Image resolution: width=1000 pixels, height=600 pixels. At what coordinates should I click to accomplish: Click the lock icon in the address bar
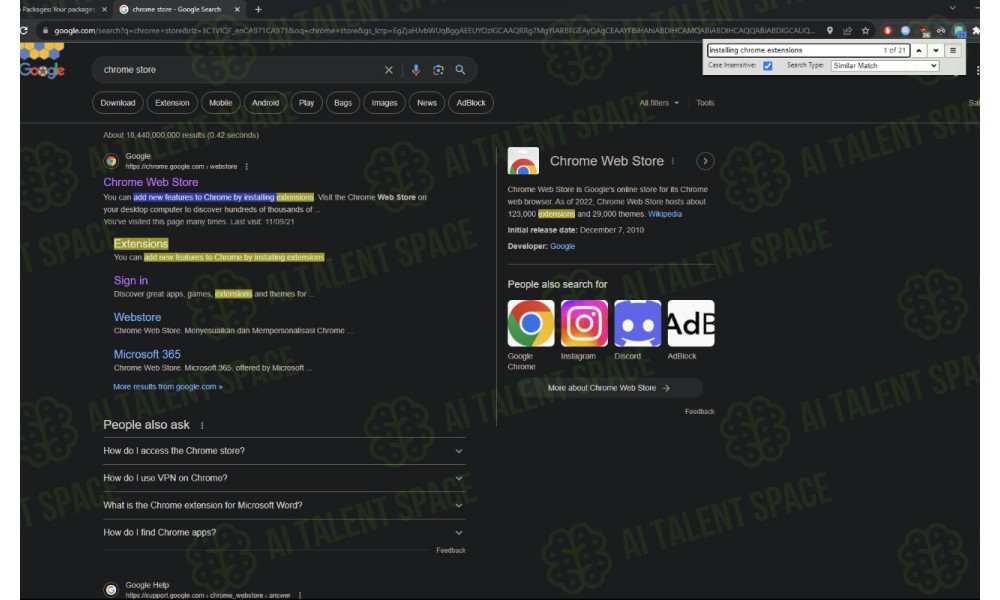click(45, 30)
